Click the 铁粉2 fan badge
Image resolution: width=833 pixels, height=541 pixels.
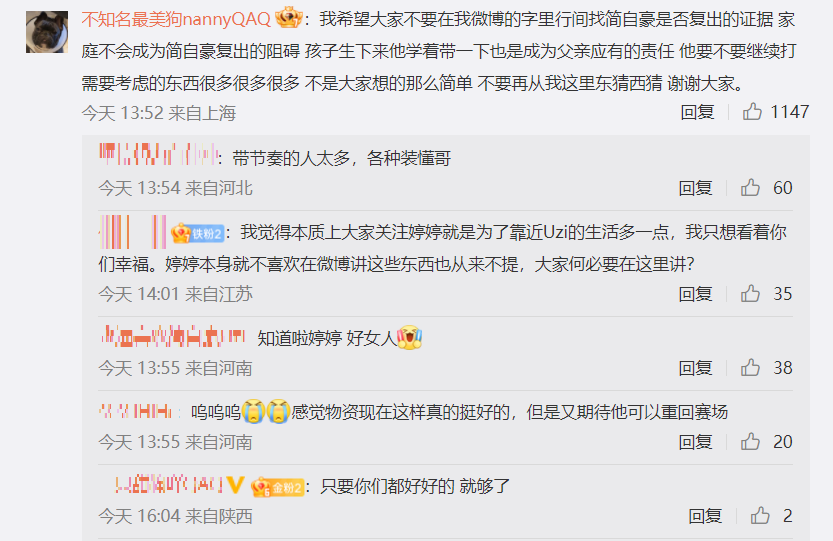pos(197,233)
